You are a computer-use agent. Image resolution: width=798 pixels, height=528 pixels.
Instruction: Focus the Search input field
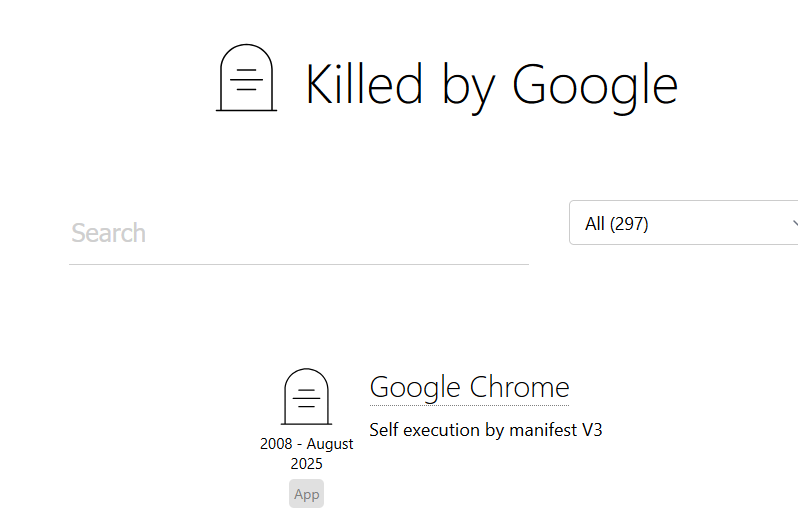pyautogui.click(x=298, y=234)
